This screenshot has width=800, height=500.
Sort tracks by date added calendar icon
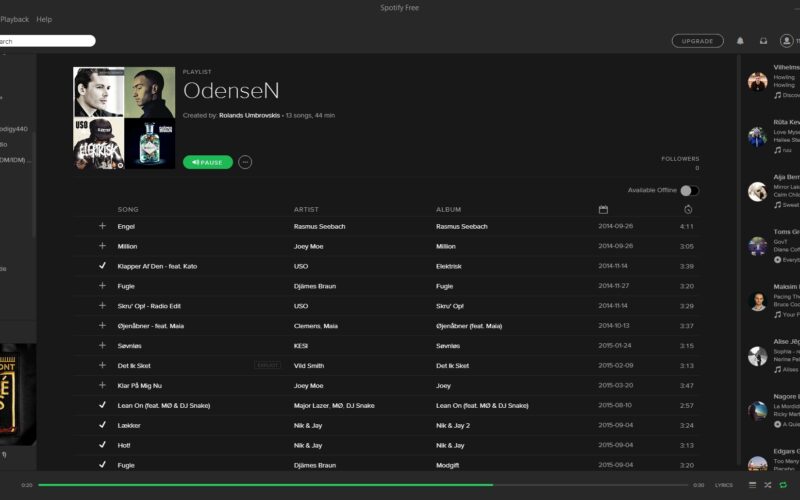603,209
